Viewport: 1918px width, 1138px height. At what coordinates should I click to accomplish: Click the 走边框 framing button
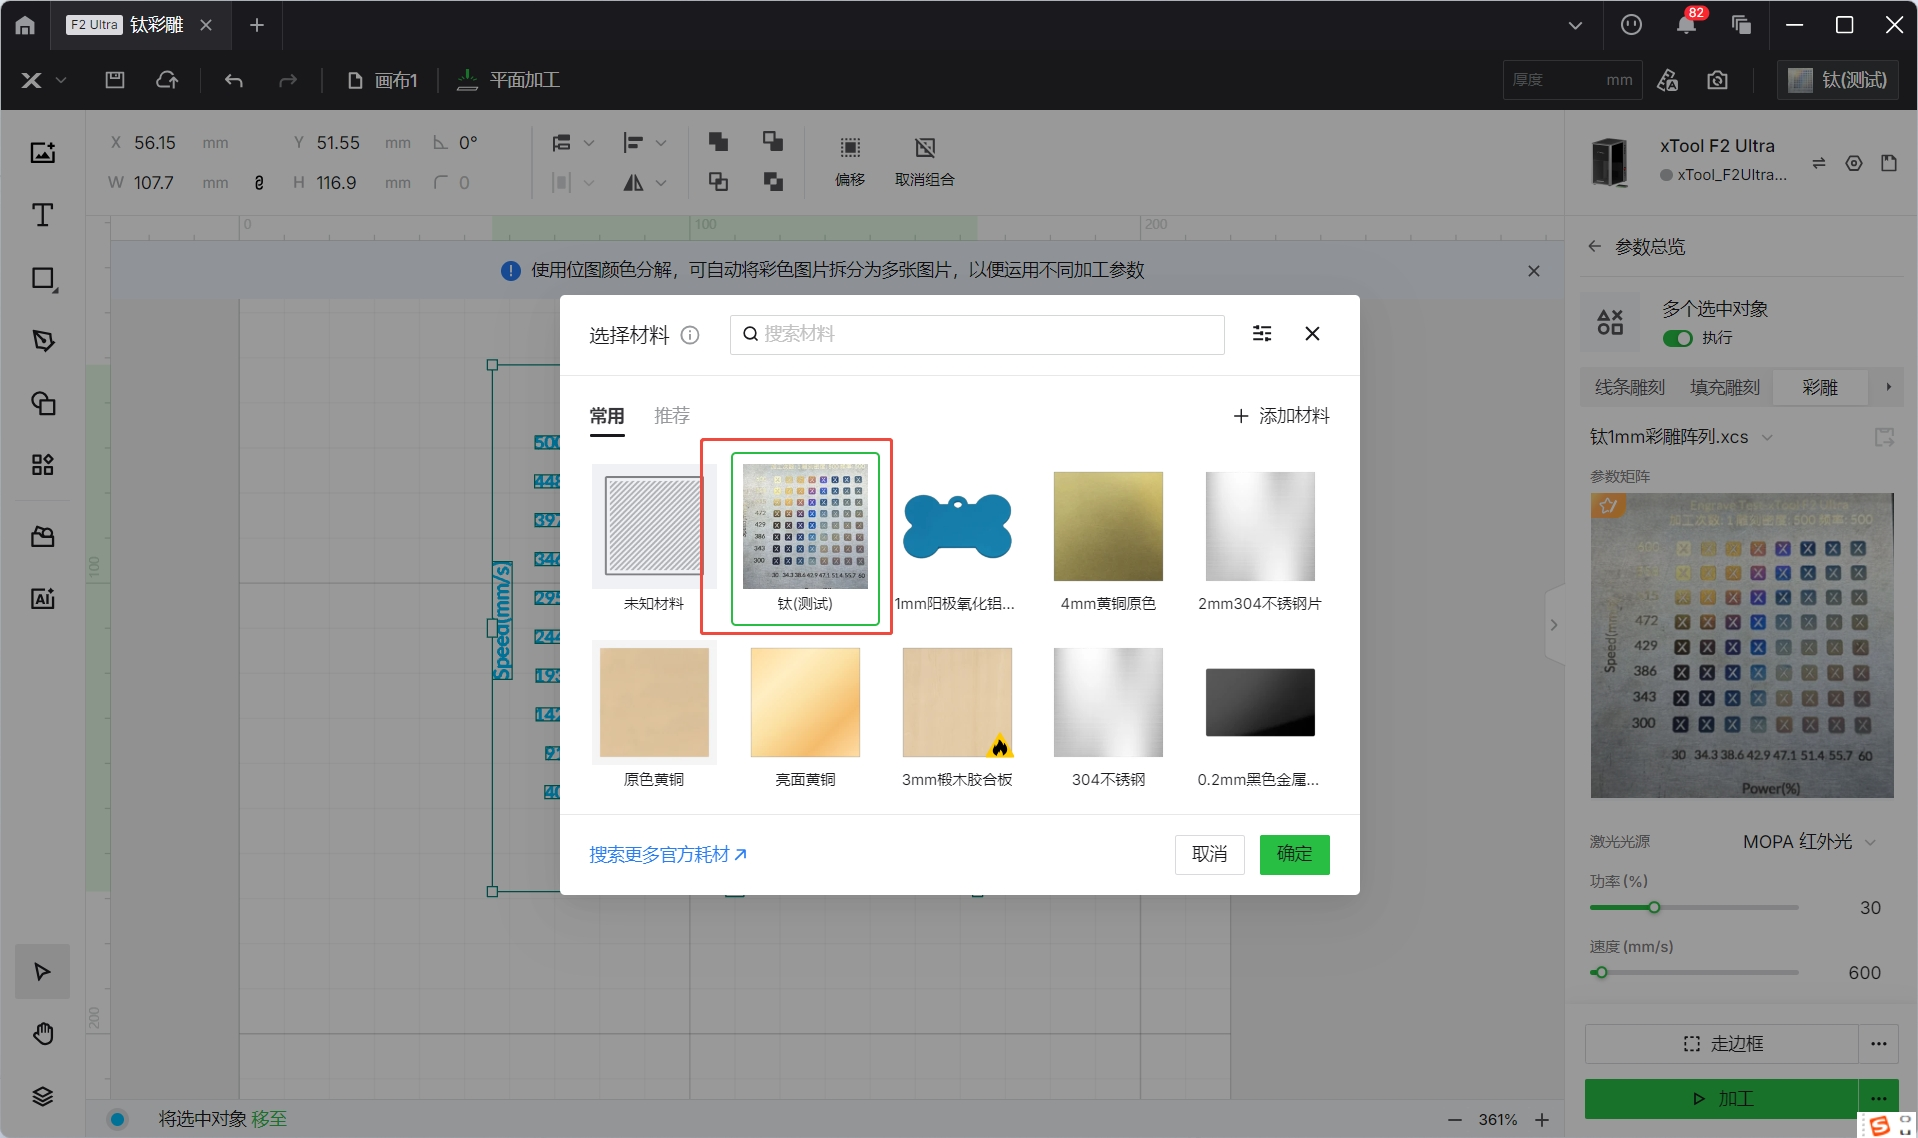pyautogui.click(x=1723, y=1044)
